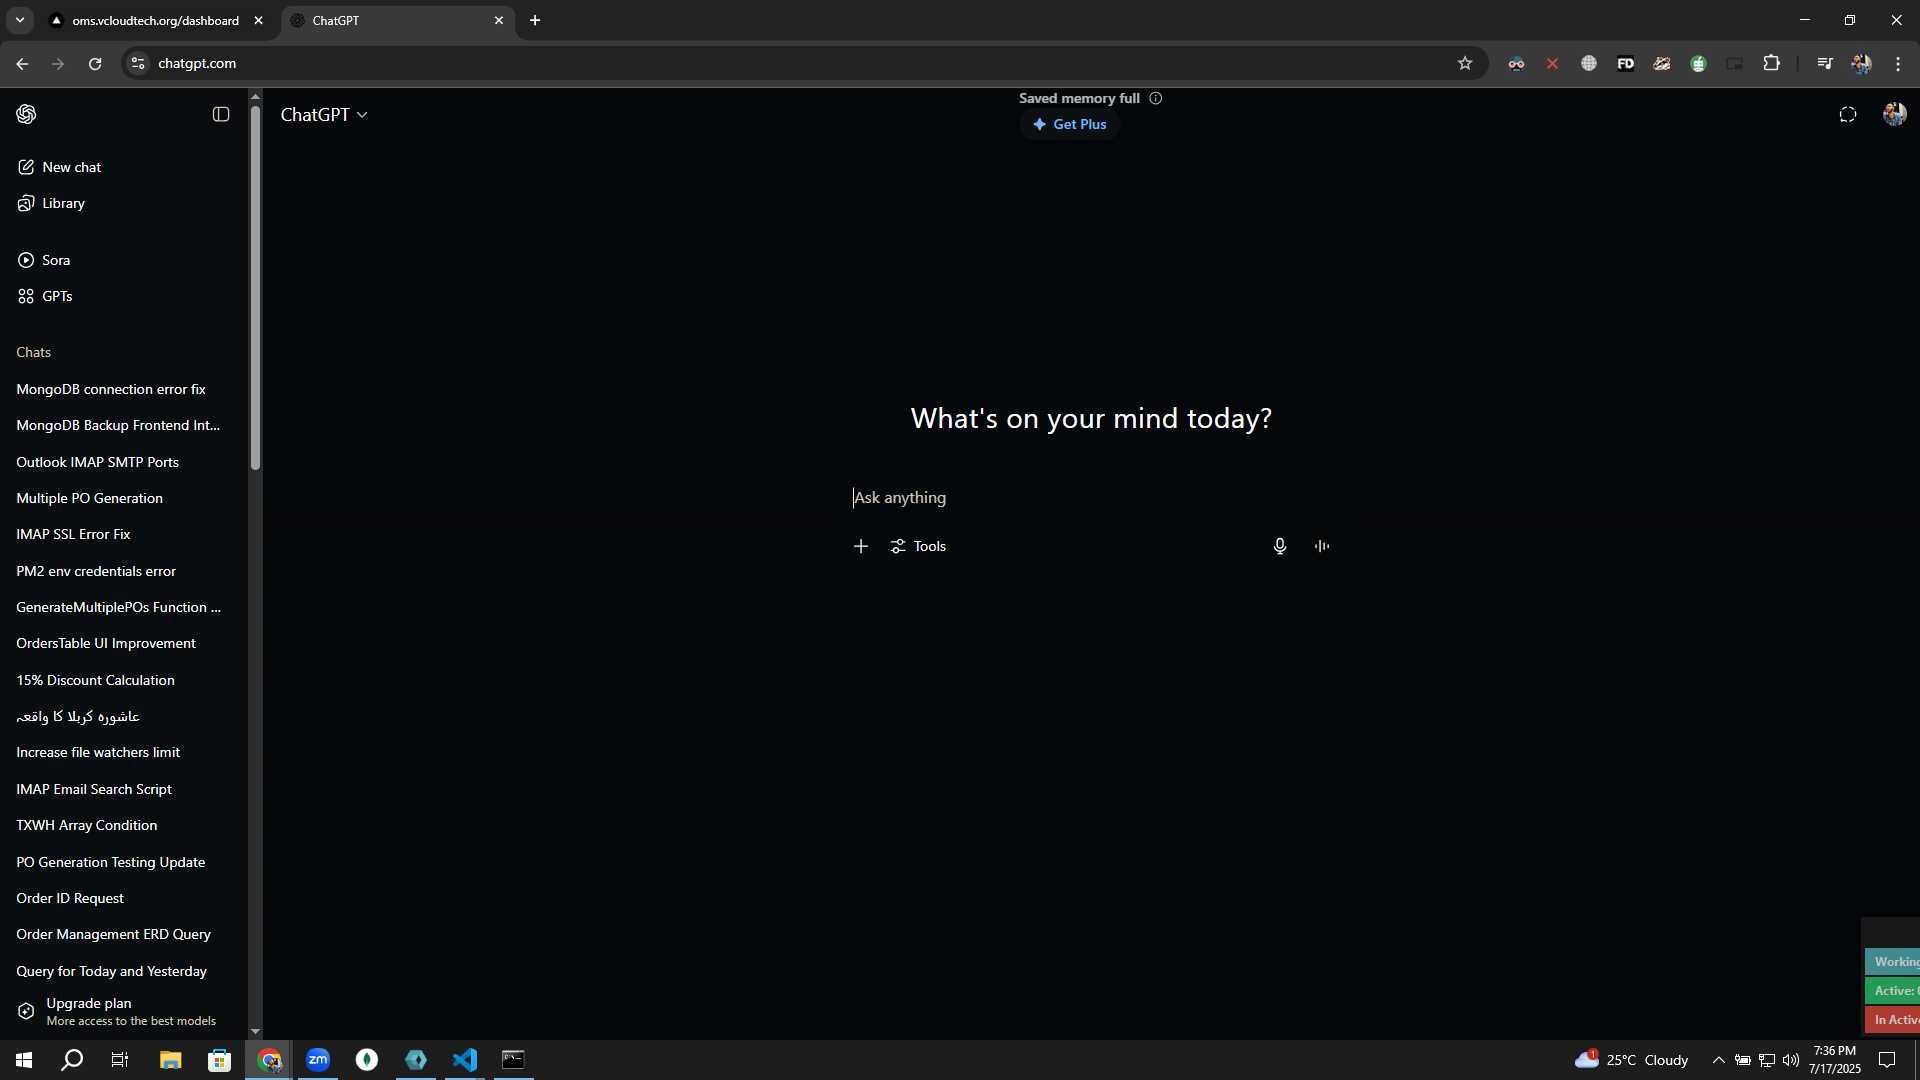
Task: Collapse the sidebar with the toggle icon
Action: coord(221,114)
